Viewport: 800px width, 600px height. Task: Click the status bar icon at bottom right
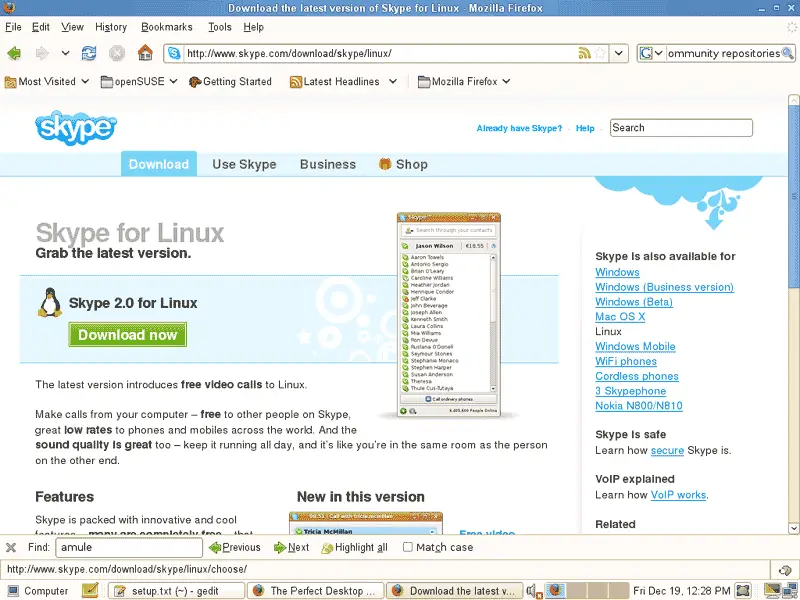coord(785,570)
